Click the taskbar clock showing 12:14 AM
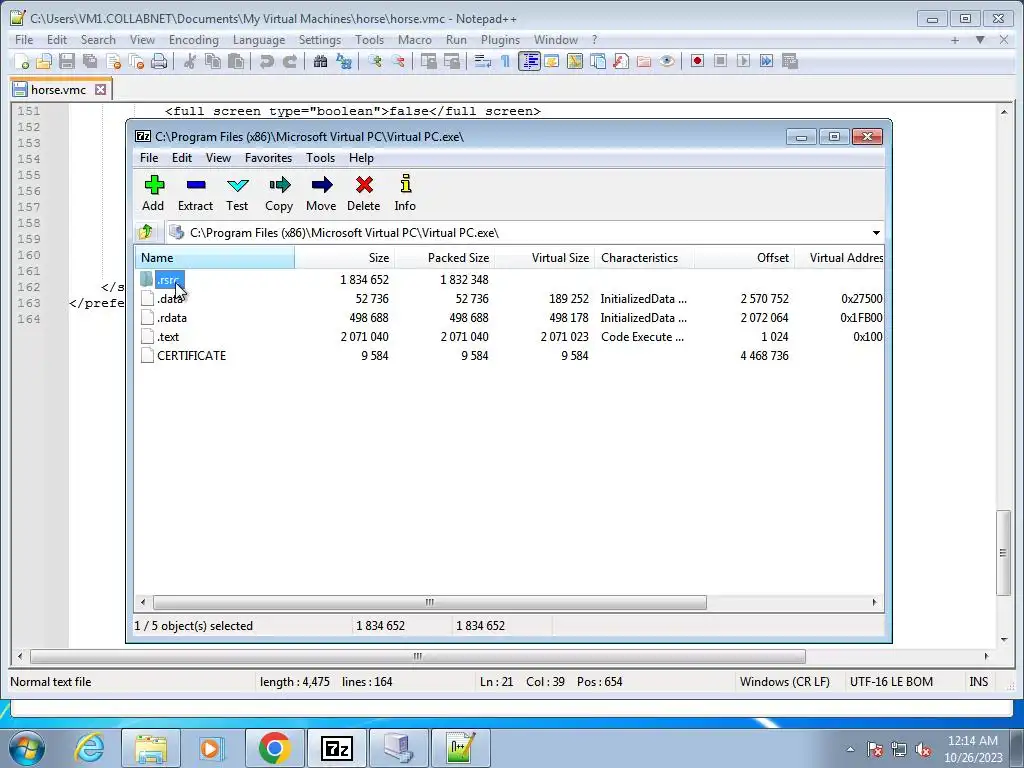The image size is (1024, 768). pos(972,748)
